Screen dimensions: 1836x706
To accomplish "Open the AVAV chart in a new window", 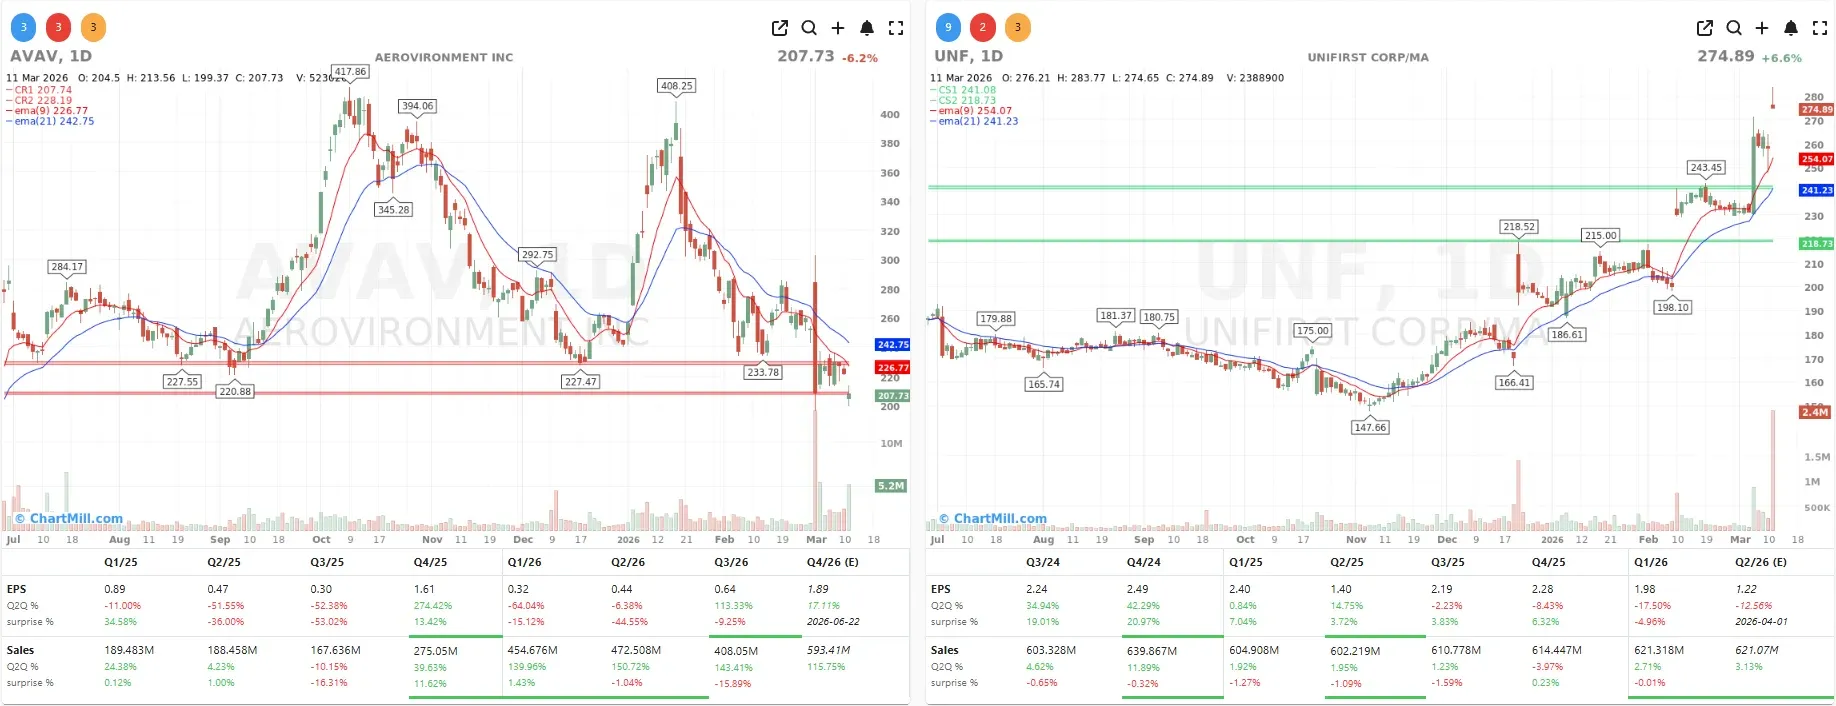I will [780, 28].
